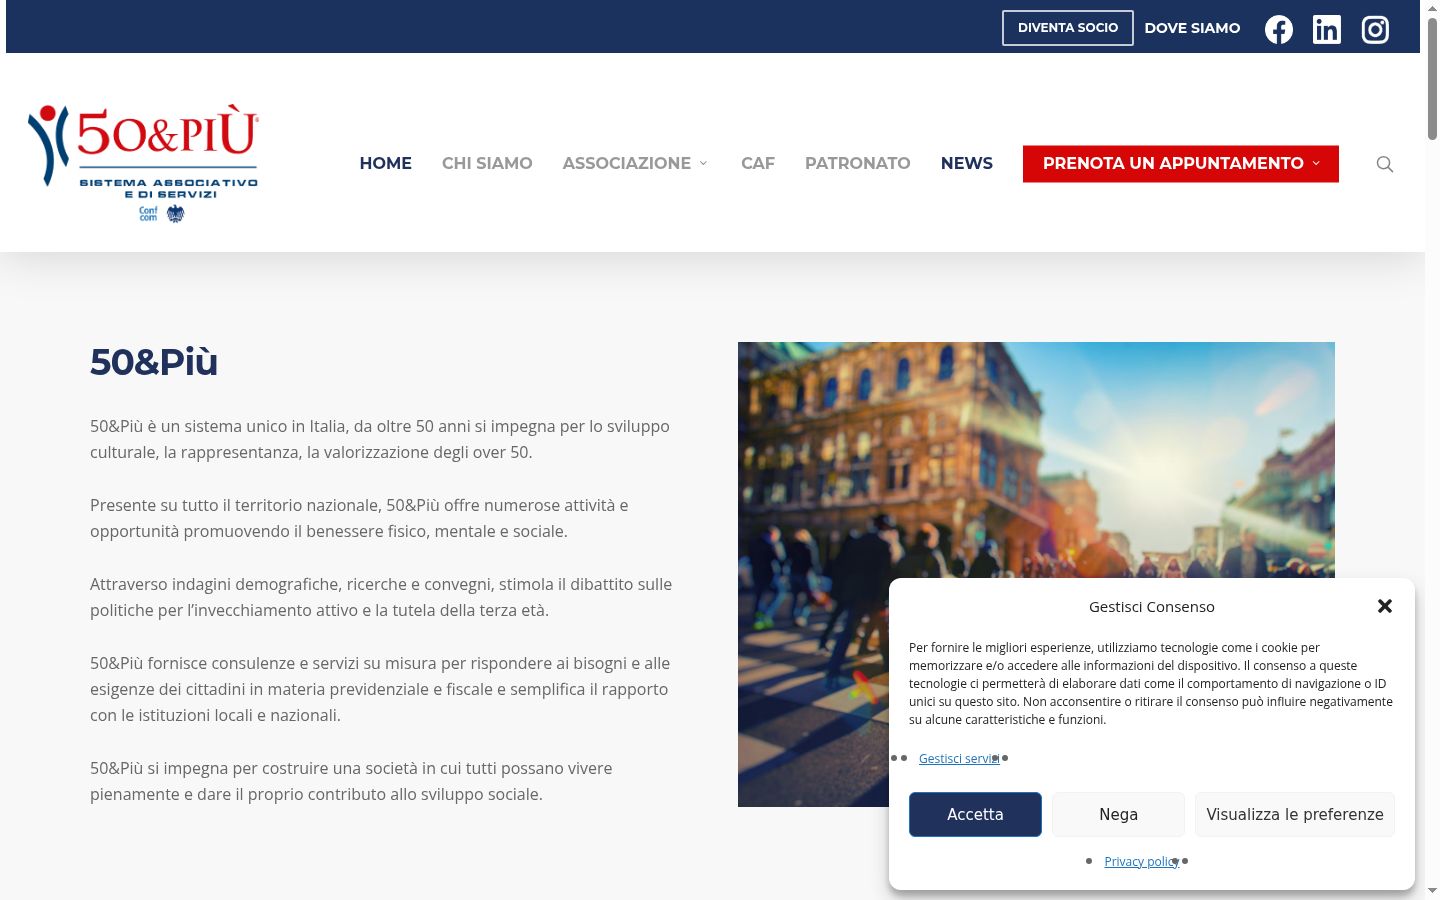1440x900 pixels.
Task: Click the page vertical scrollbar thumb
Action: [1432, 78]
